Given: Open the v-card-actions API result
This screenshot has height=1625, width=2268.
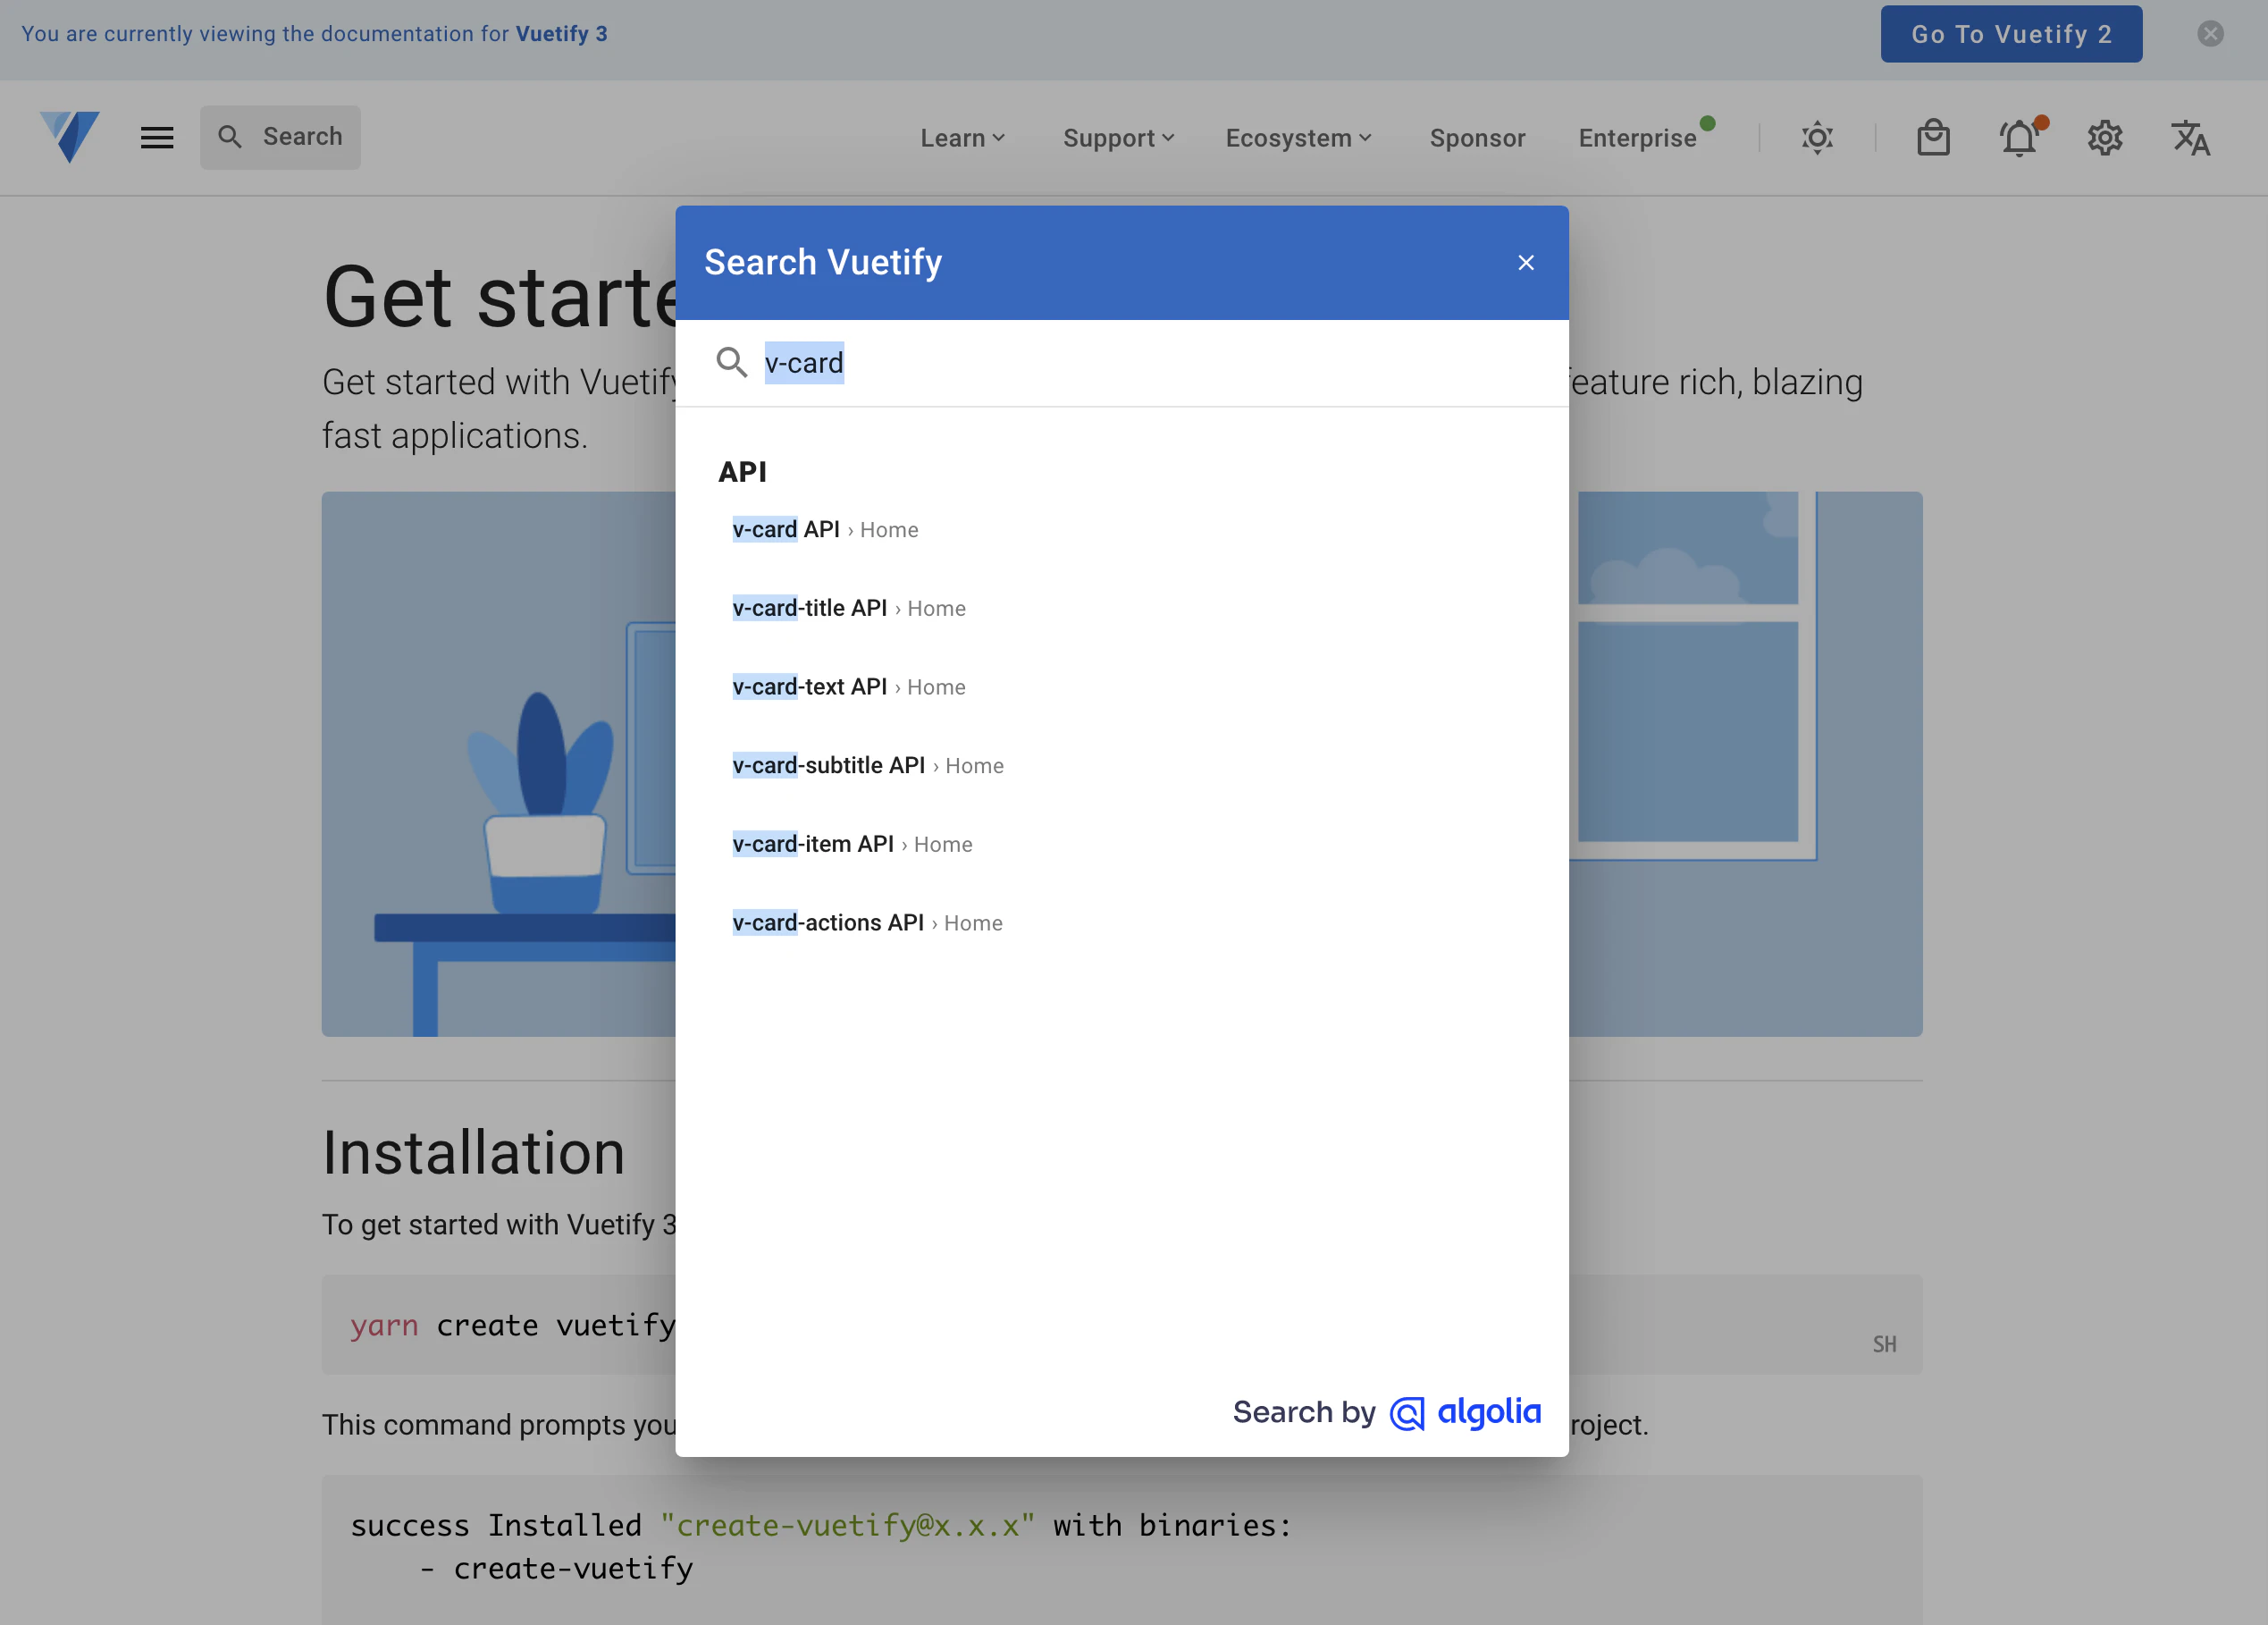Looking at the screenshot, I should (x=867, y=922).
